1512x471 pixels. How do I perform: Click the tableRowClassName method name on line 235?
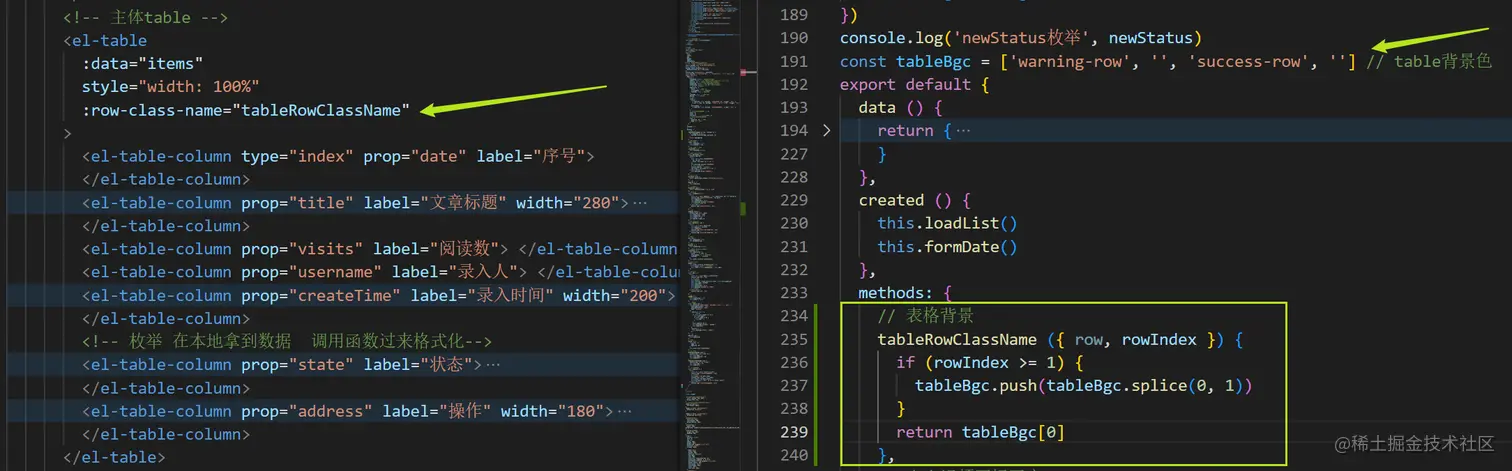957,339
